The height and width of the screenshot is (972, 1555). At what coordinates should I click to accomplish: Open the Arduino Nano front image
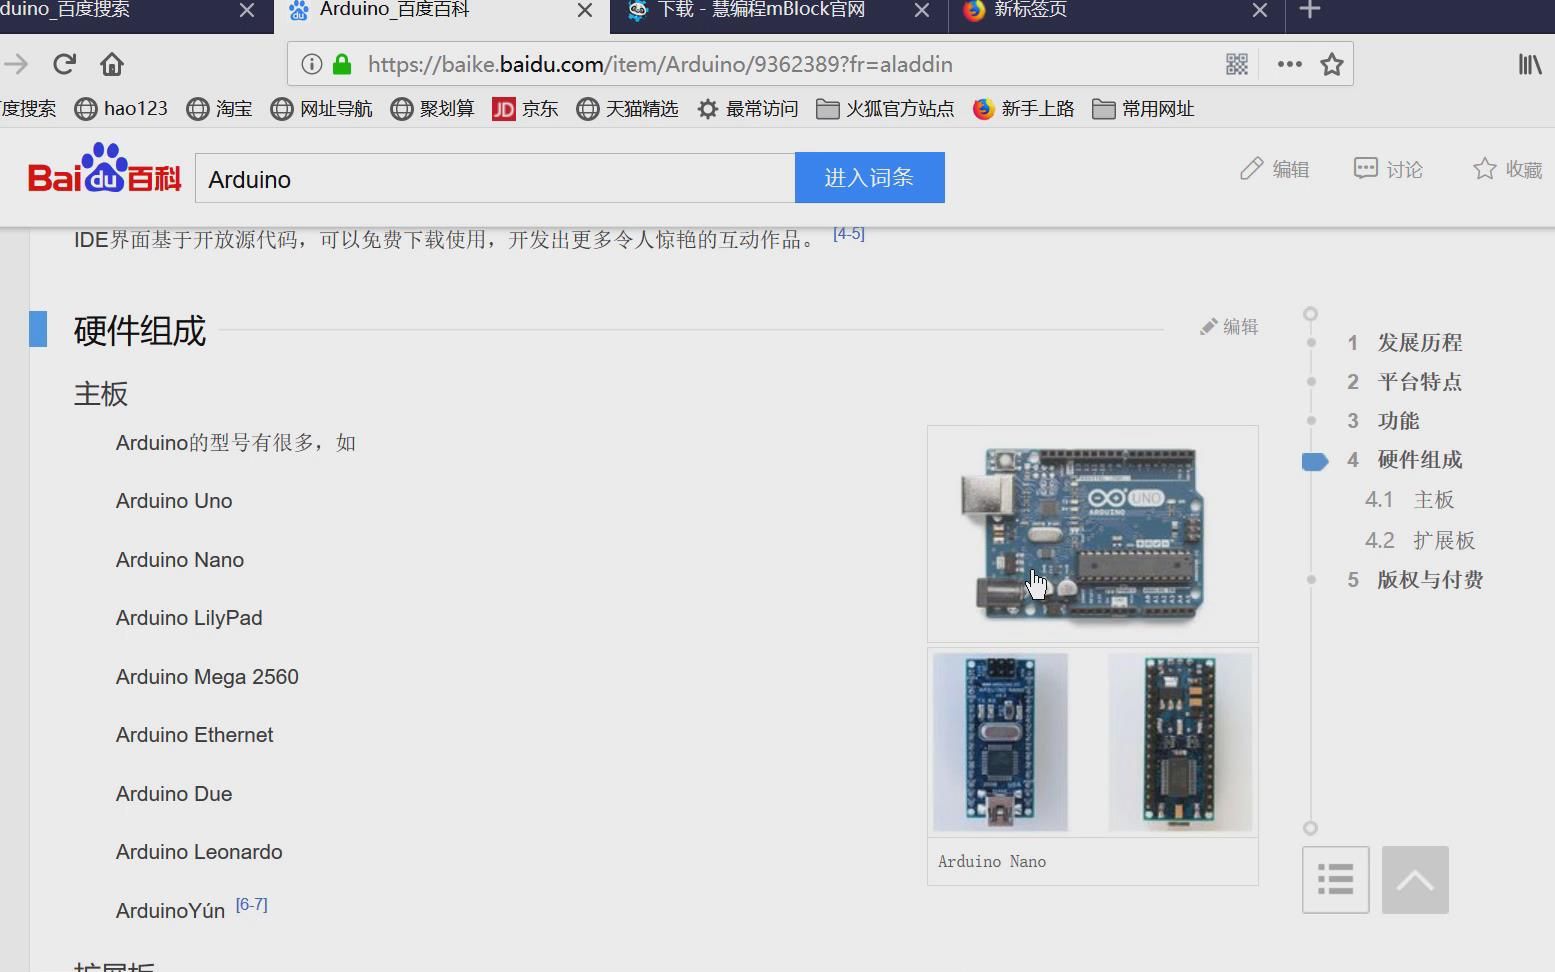[1000, 742]
